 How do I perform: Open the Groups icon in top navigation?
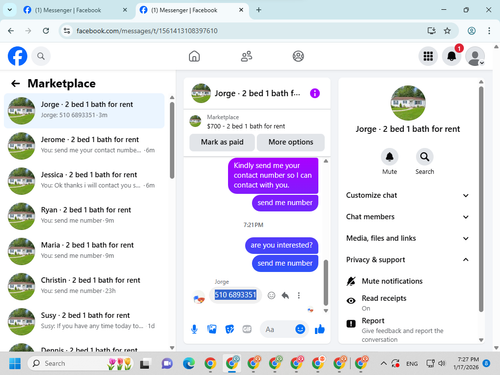tap(298, 56)
